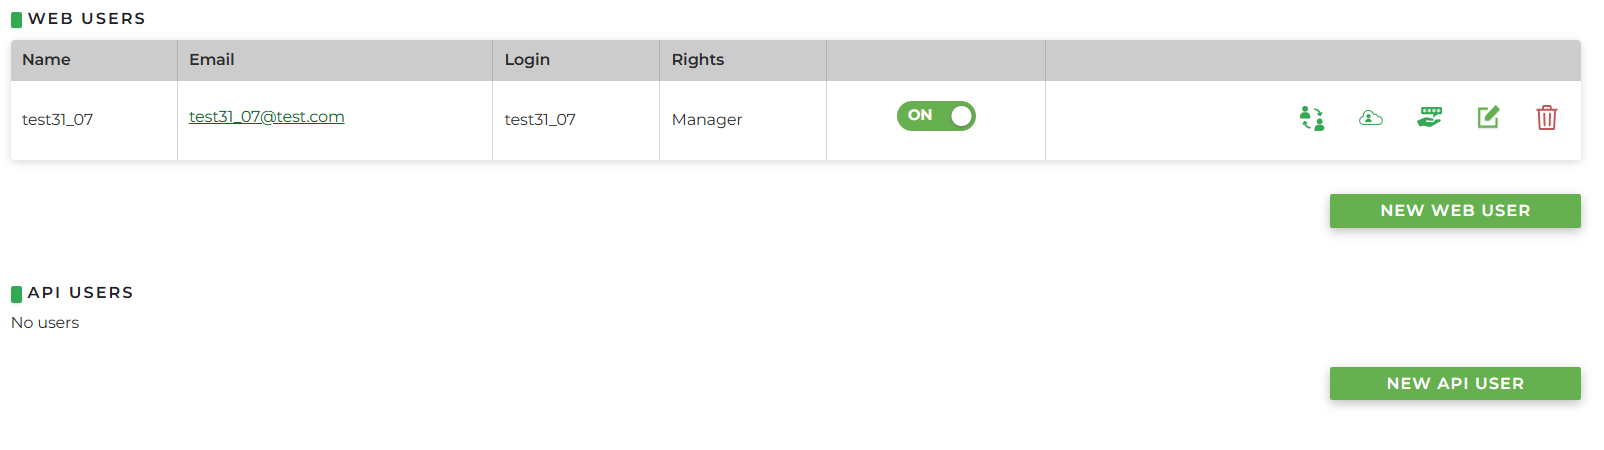
Task: Toggle the ON switch for test31_07
Action: tap(936, 116)
